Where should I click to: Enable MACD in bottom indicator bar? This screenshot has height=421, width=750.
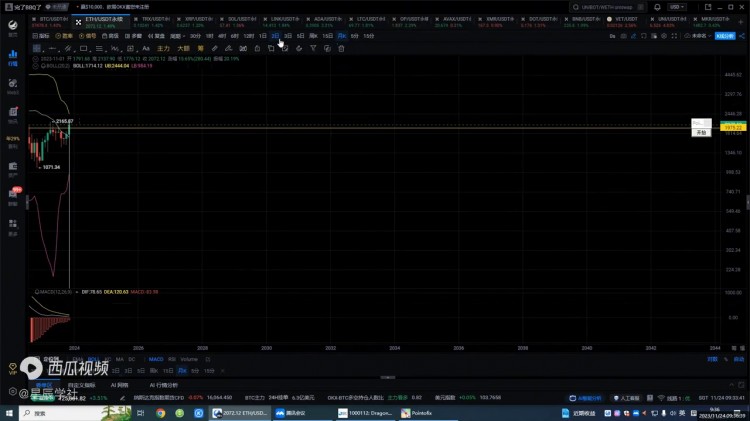156,359
